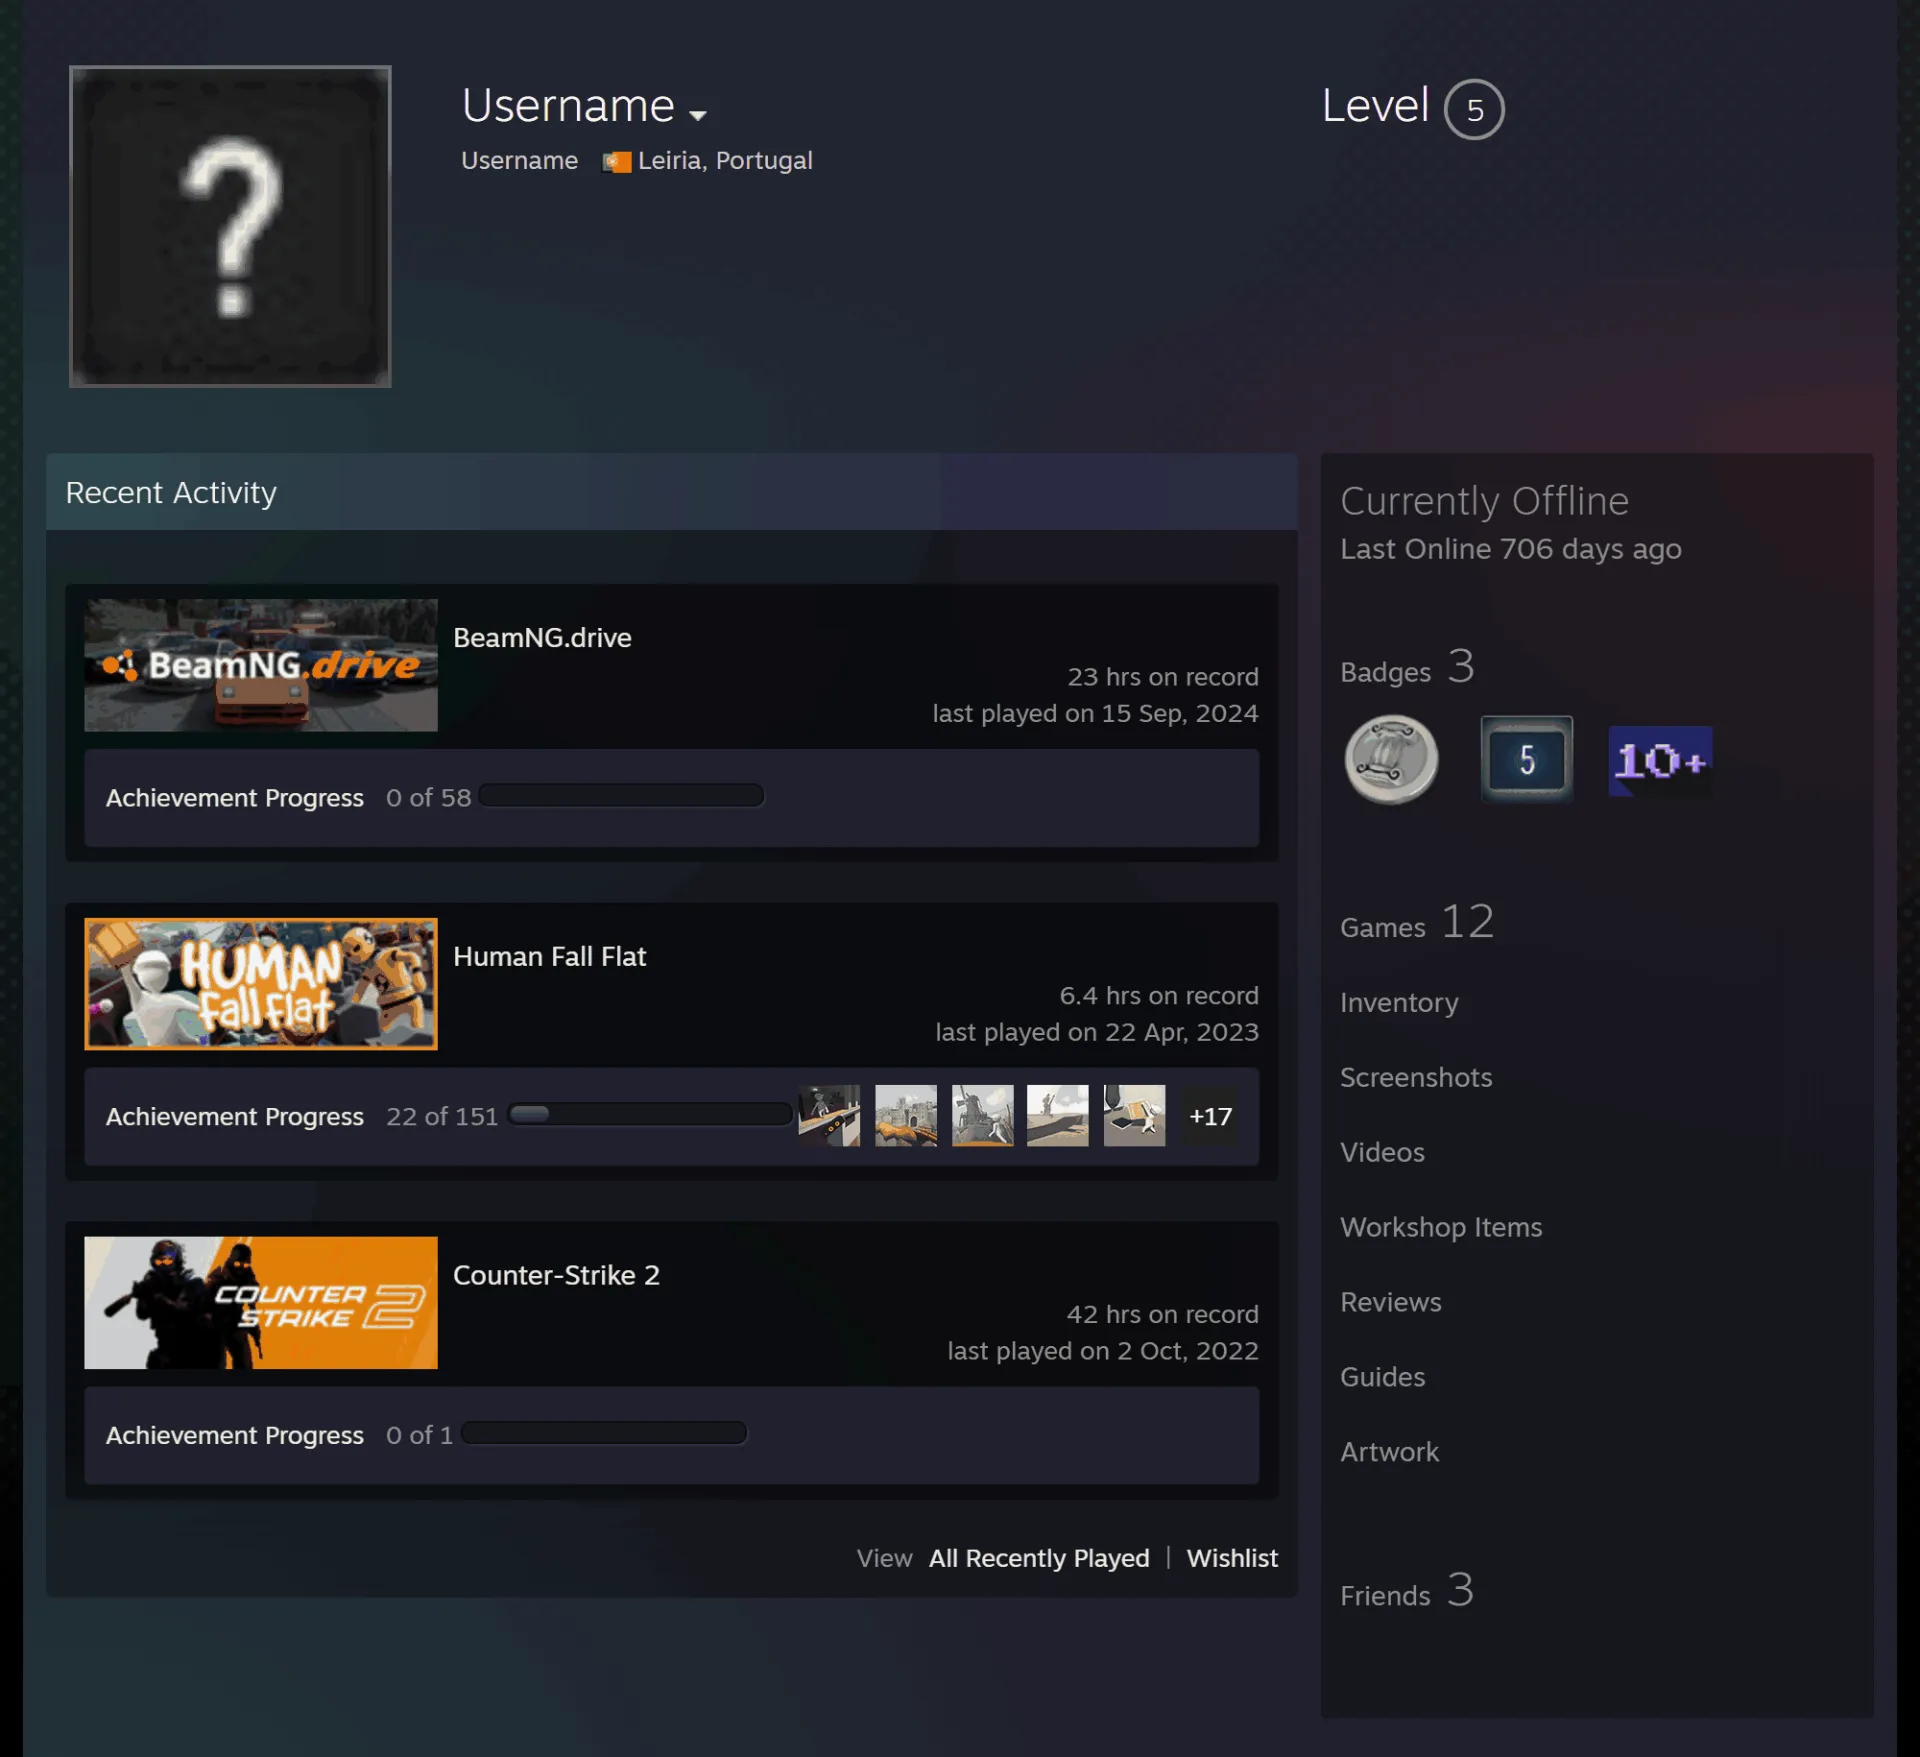Open the Workshop Items page
Viewport: 1920px width, 1757px height.
1441,1228
